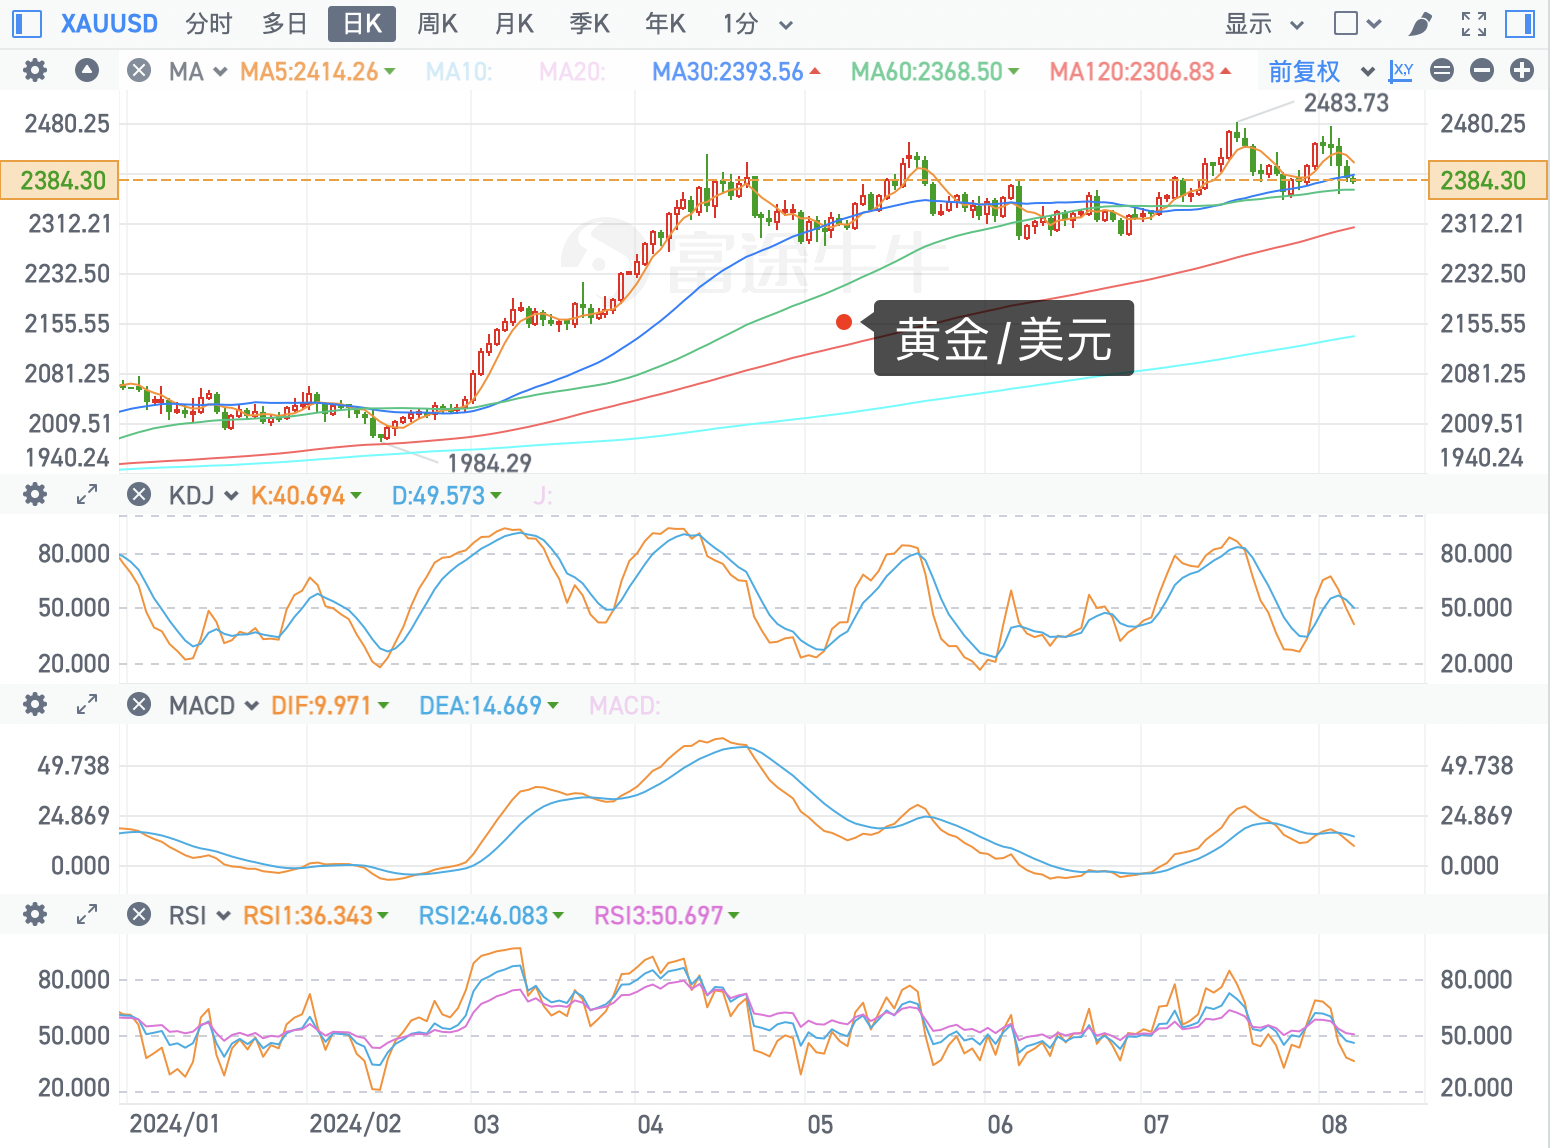Select the 日K daily candlestick tab

[362, 23]
